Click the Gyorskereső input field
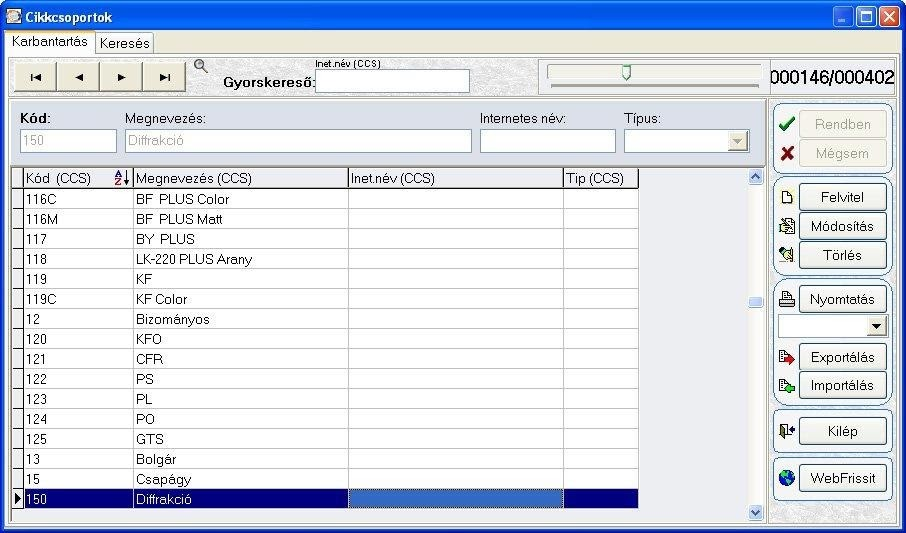Viewport: 906px width, 533px height. [x=392, y=81]
